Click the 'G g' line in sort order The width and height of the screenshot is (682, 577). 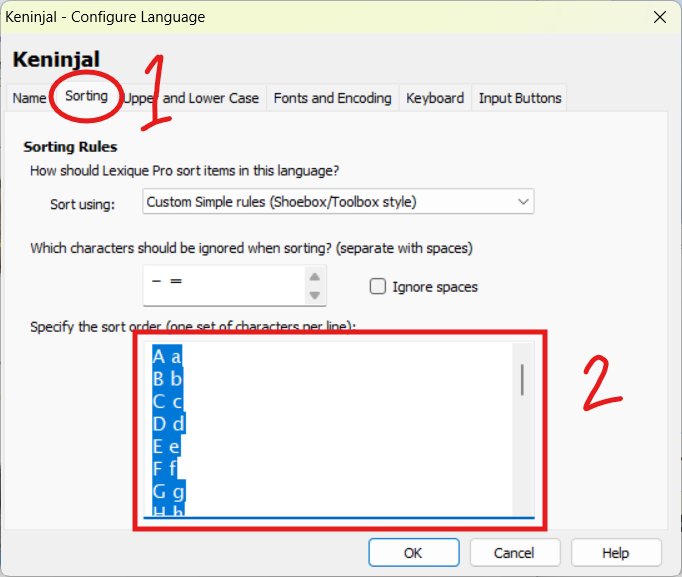pyautogui.click(x=168, y=491)
